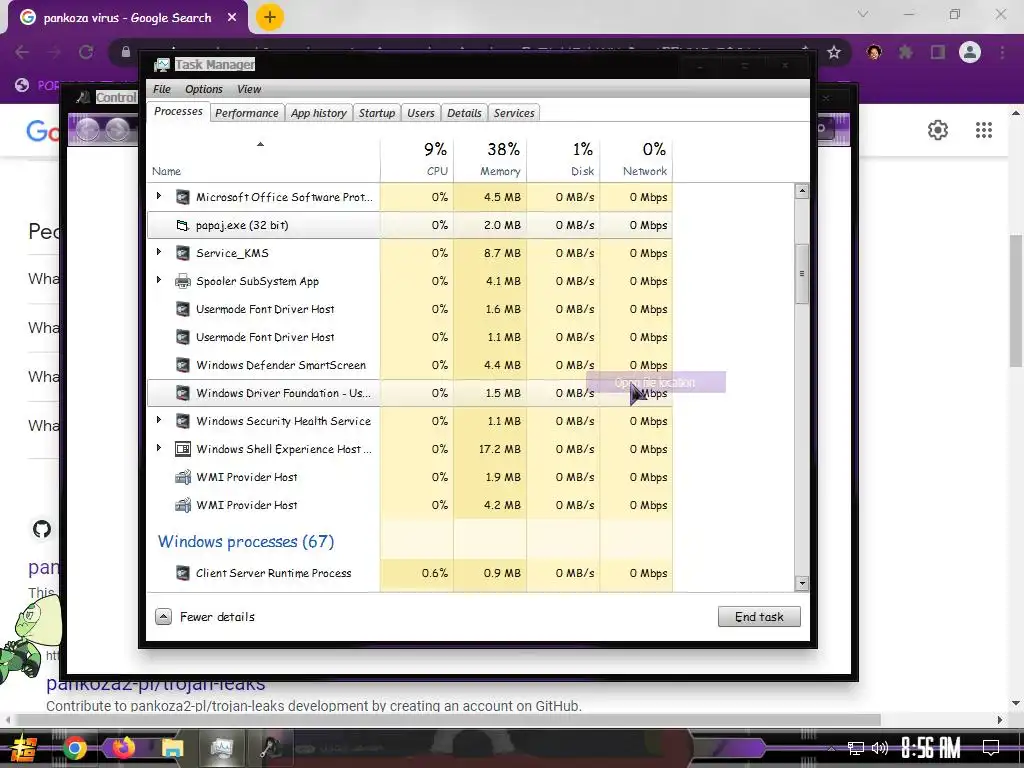Open the File menu in Task Manager
Screen dimensions: 1024x768
[161, 89]
